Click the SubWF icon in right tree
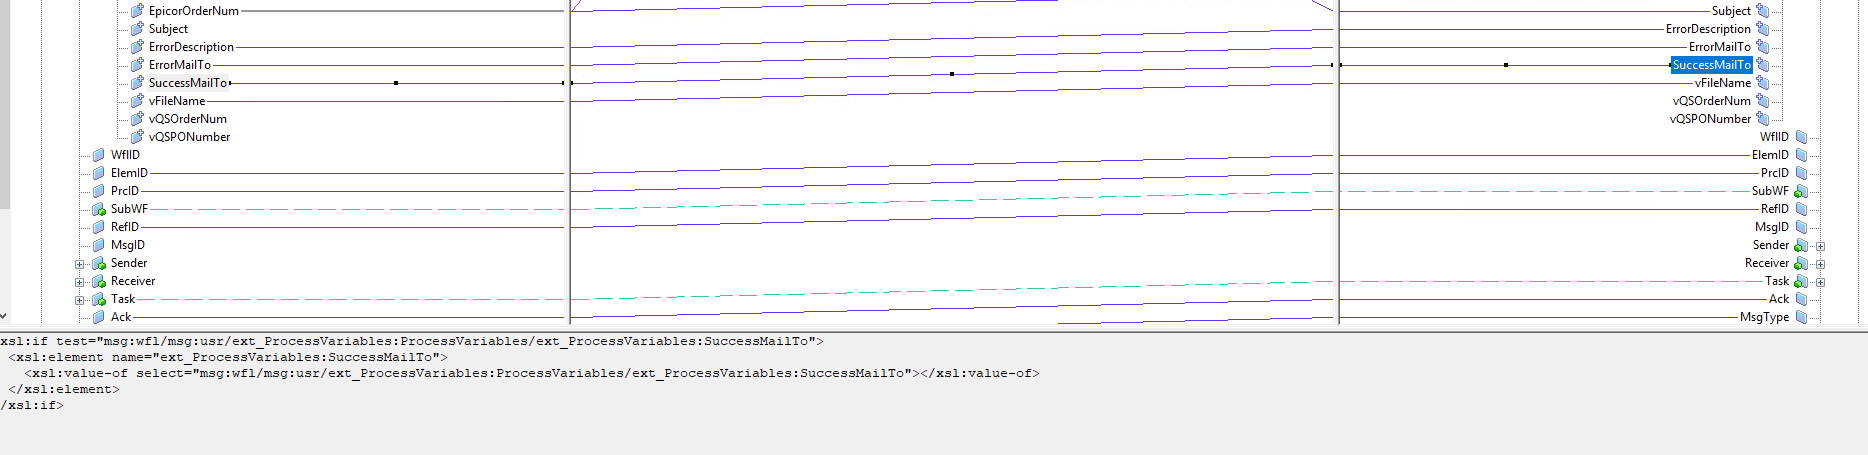Image resolution: width=1868 pixels, height=455 pixels. click(1801, 191)
